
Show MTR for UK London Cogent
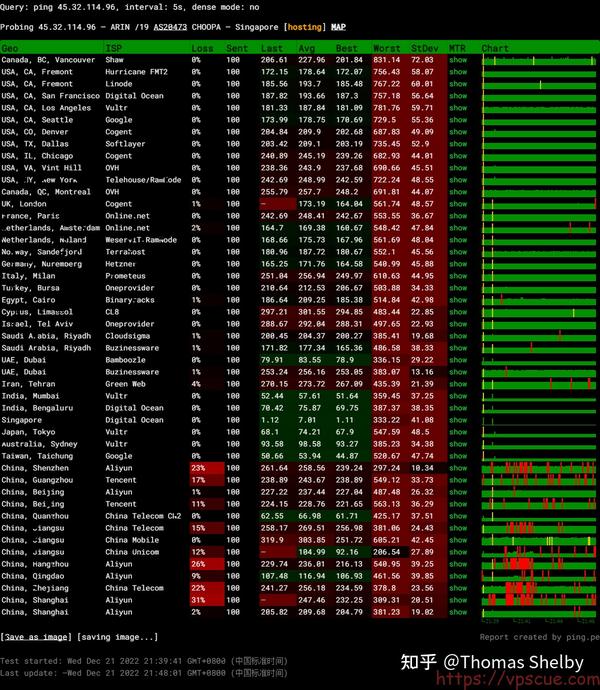(x=458, y=204)
